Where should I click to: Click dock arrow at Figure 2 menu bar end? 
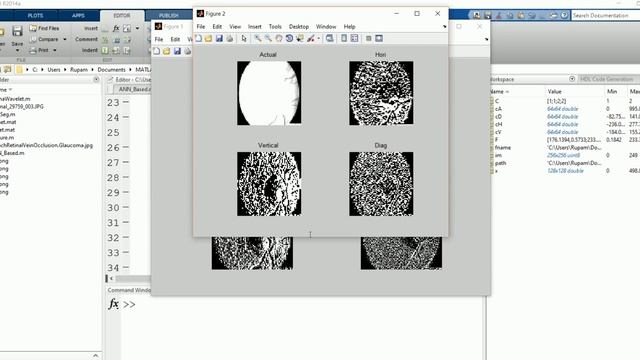tap(444, 27)
